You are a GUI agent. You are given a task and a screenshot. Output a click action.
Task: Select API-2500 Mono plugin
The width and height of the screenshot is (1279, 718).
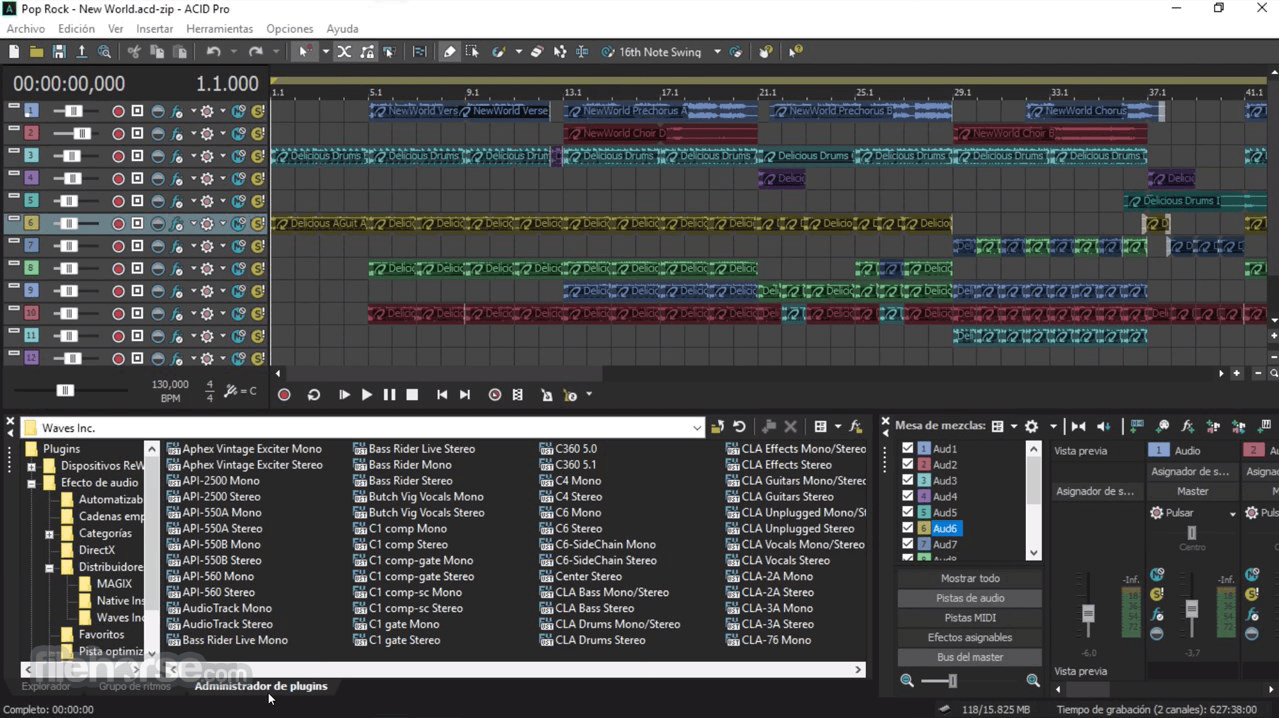pyautogui.click(x=221, y=481)
